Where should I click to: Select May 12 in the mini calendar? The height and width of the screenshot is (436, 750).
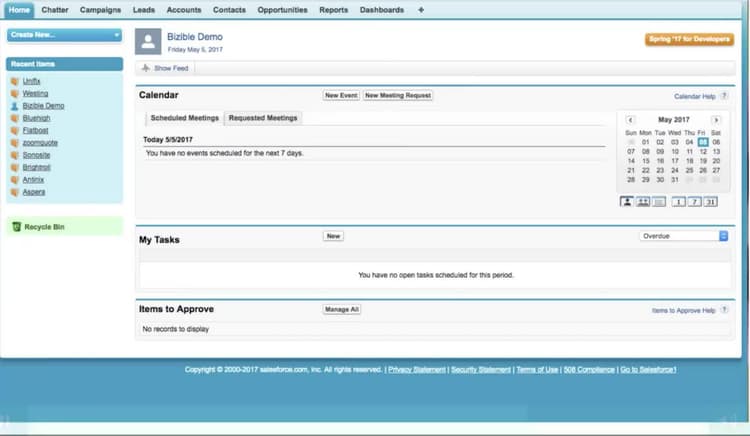(x=703, y=152)
